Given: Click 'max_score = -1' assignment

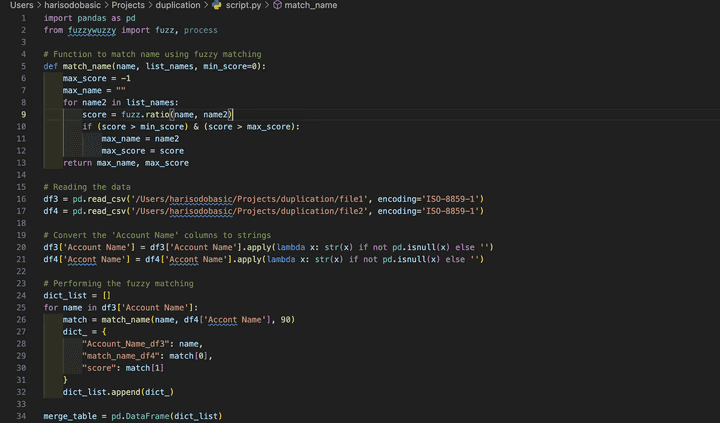Looking at the screenshot, I should point(96,79).
